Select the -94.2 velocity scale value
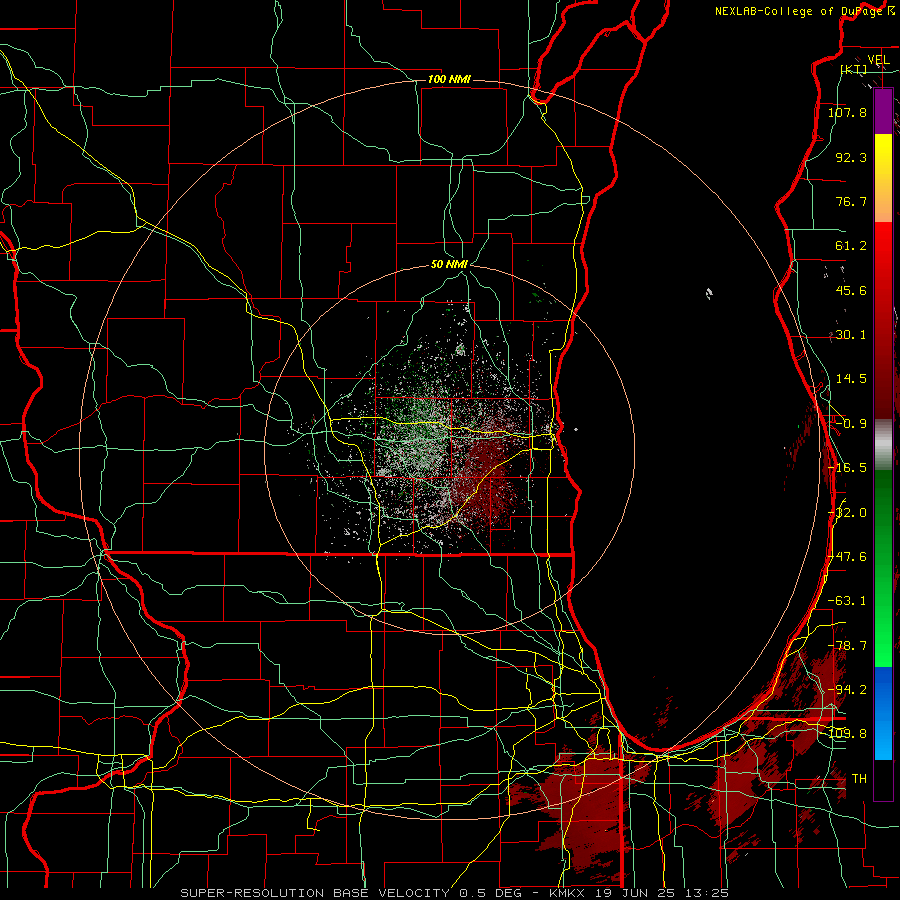Viewport: 900px width, 900px height. (x=847, y=690)
